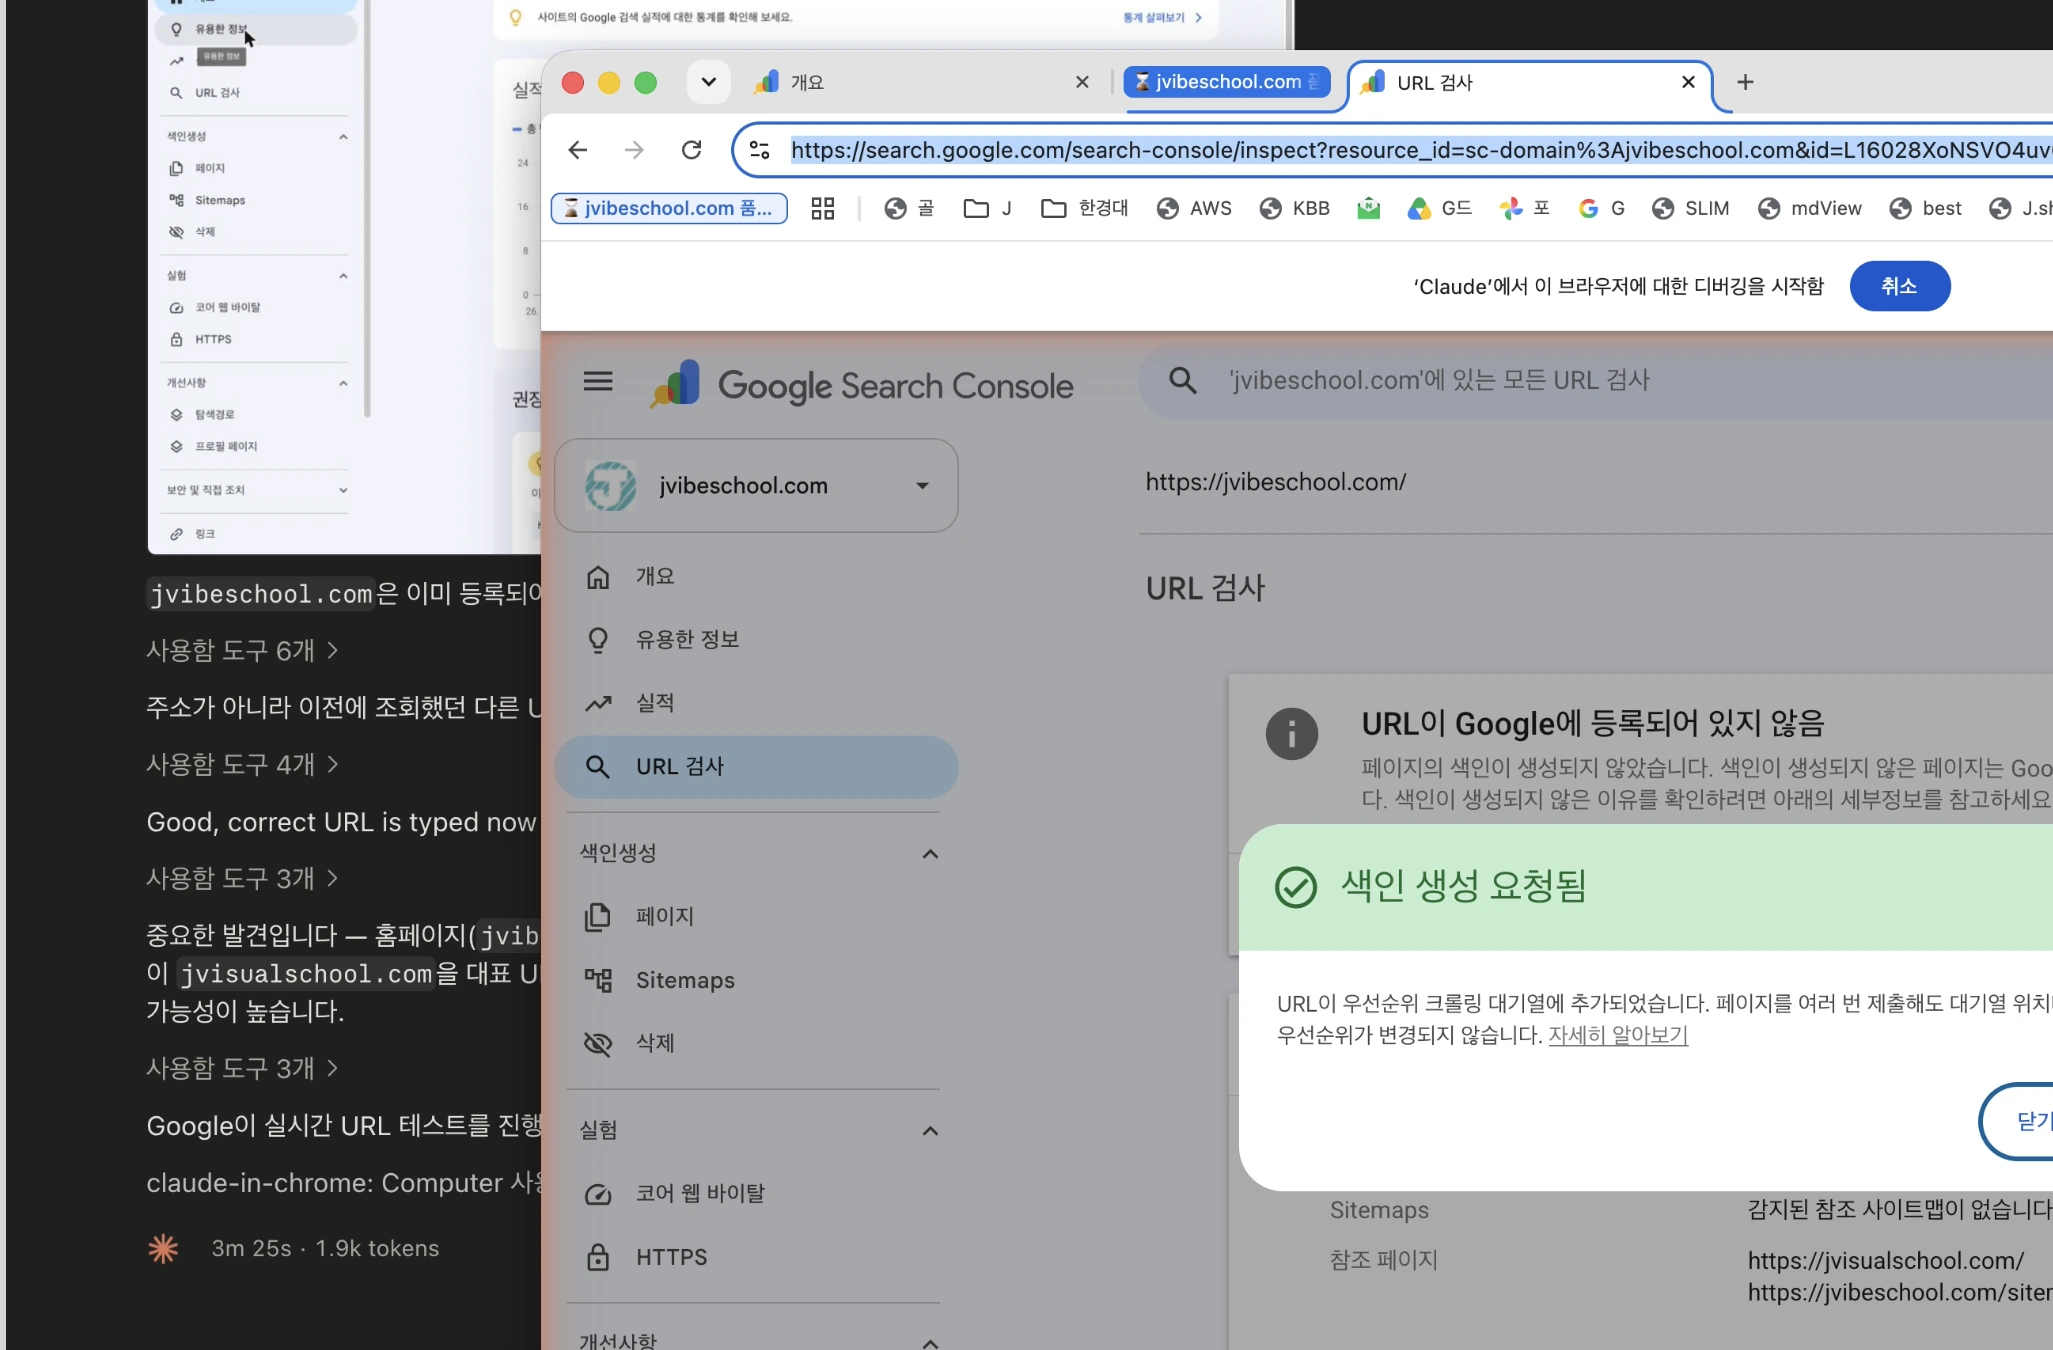This screenshot has height=1350, width=2053.
Task: Open the green mail bookmark icon
Action: pos(1368,208)
